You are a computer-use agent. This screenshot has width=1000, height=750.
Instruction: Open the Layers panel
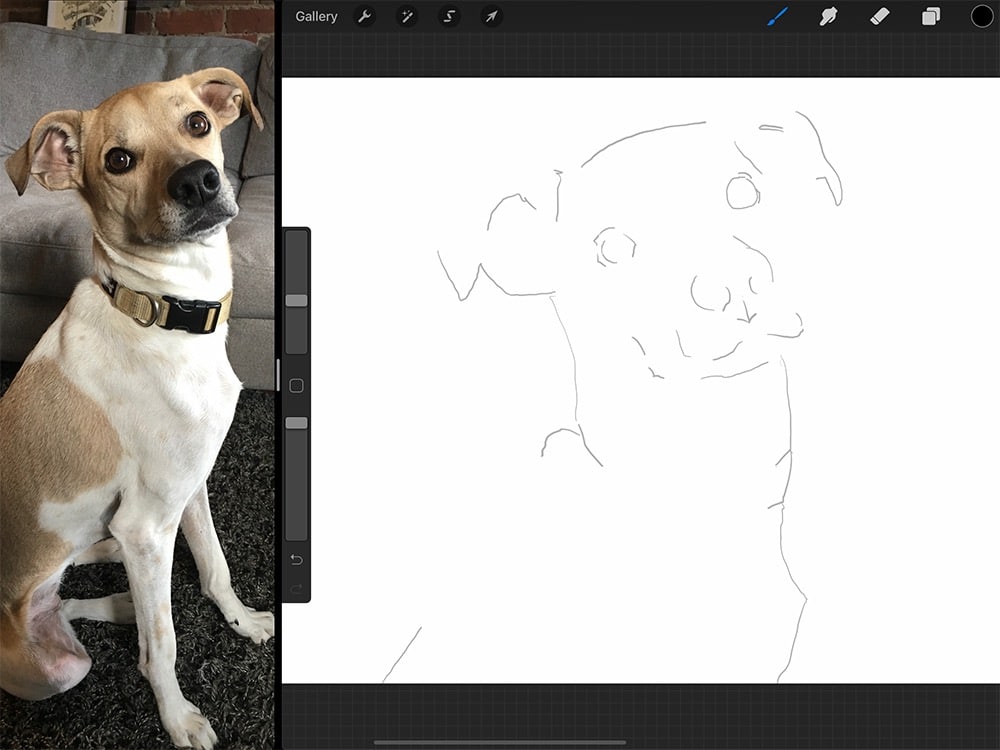pos(930,17)
